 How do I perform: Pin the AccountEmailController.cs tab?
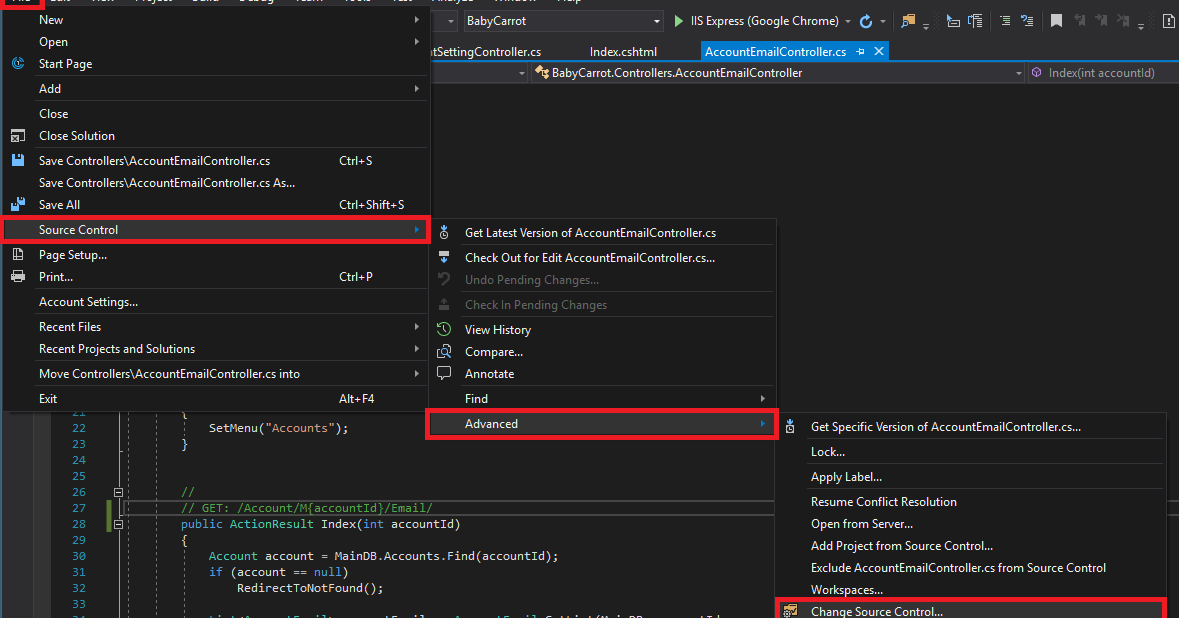point(860,52)
